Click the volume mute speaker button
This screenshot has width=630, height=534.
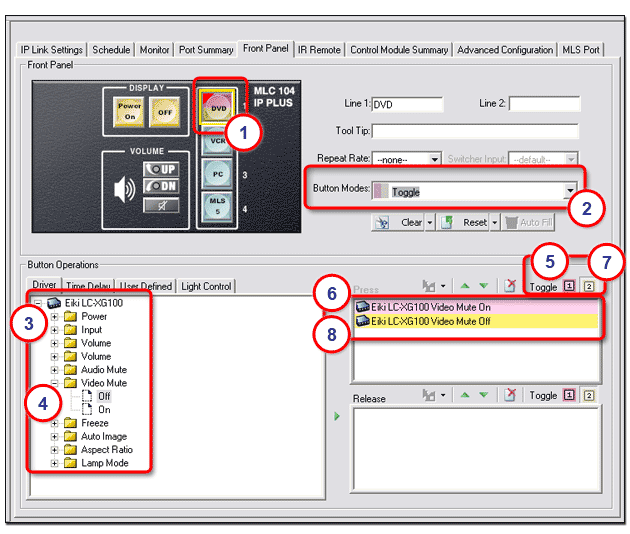(x=162, y=205)
